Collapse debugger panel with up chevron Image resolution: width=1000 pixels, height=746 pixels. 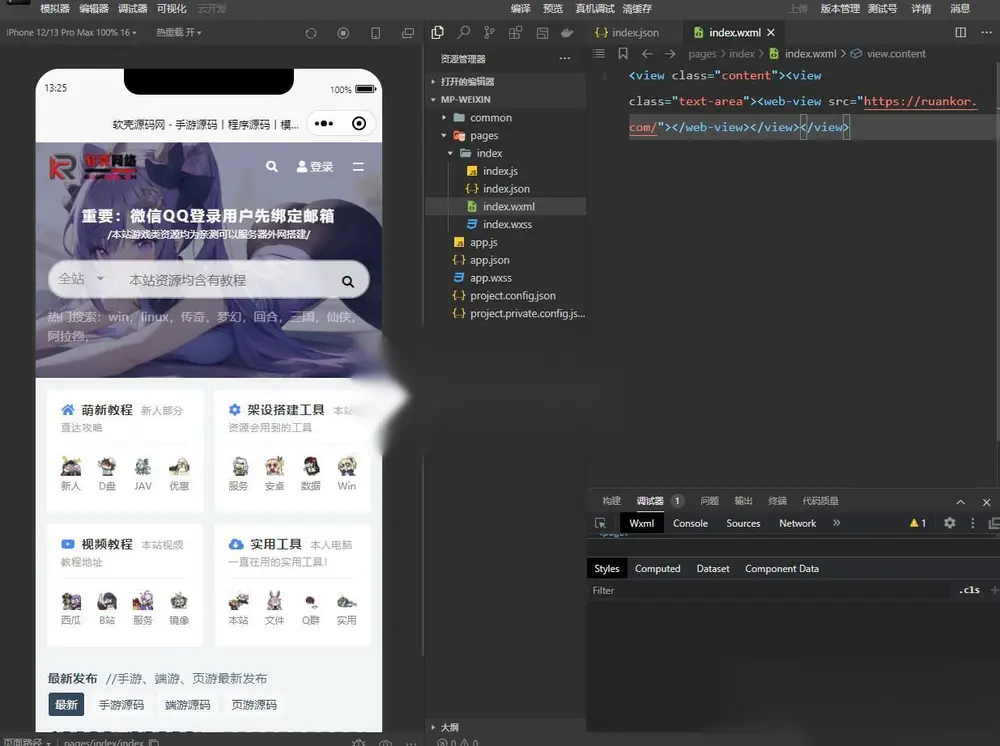click(960, 502)
